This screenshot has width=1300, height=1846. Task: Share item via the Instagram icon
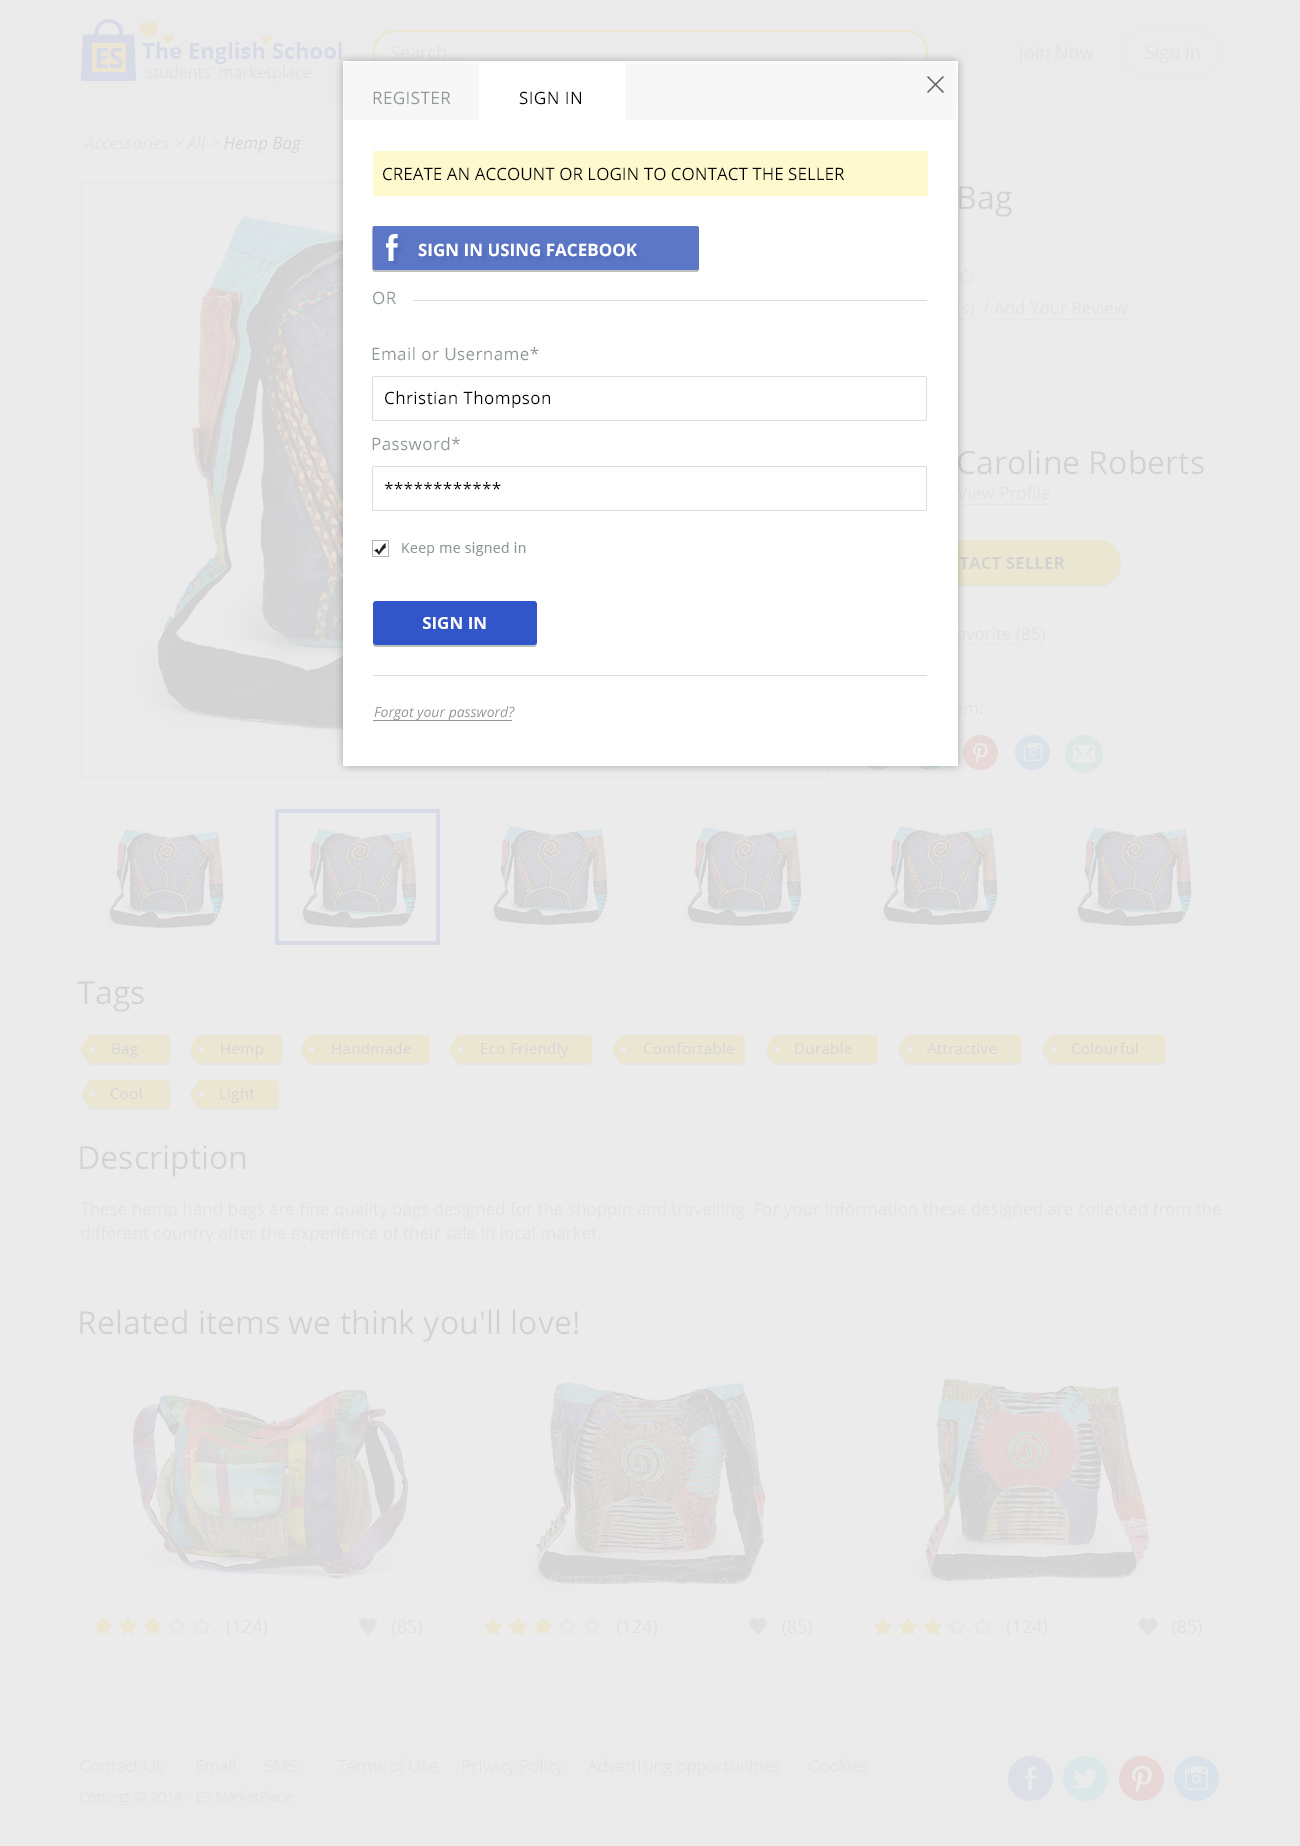point(1032,753)
